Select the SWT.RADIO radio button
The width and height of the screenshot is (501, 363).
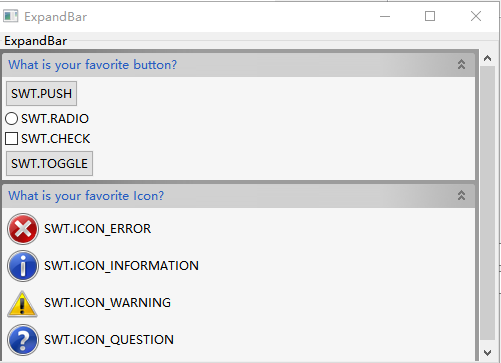12,119
